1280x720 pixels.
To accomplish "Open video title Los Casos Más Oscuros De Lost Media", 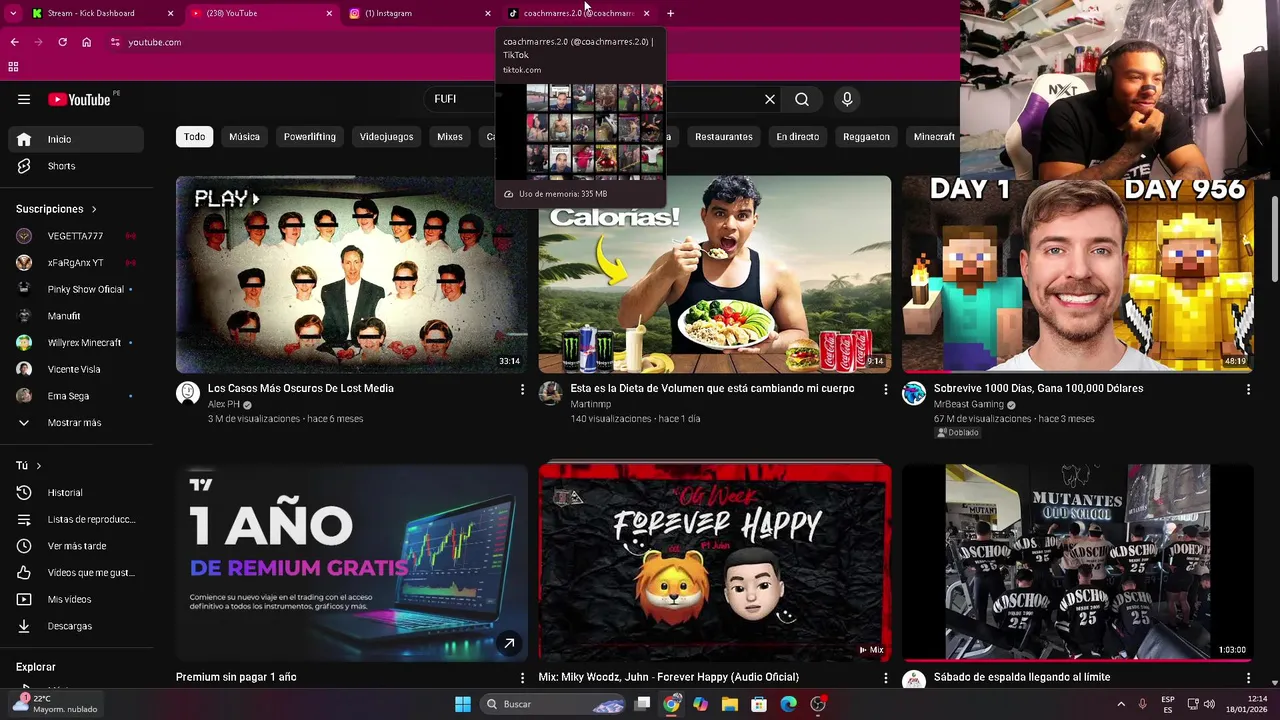I will 301,388.
